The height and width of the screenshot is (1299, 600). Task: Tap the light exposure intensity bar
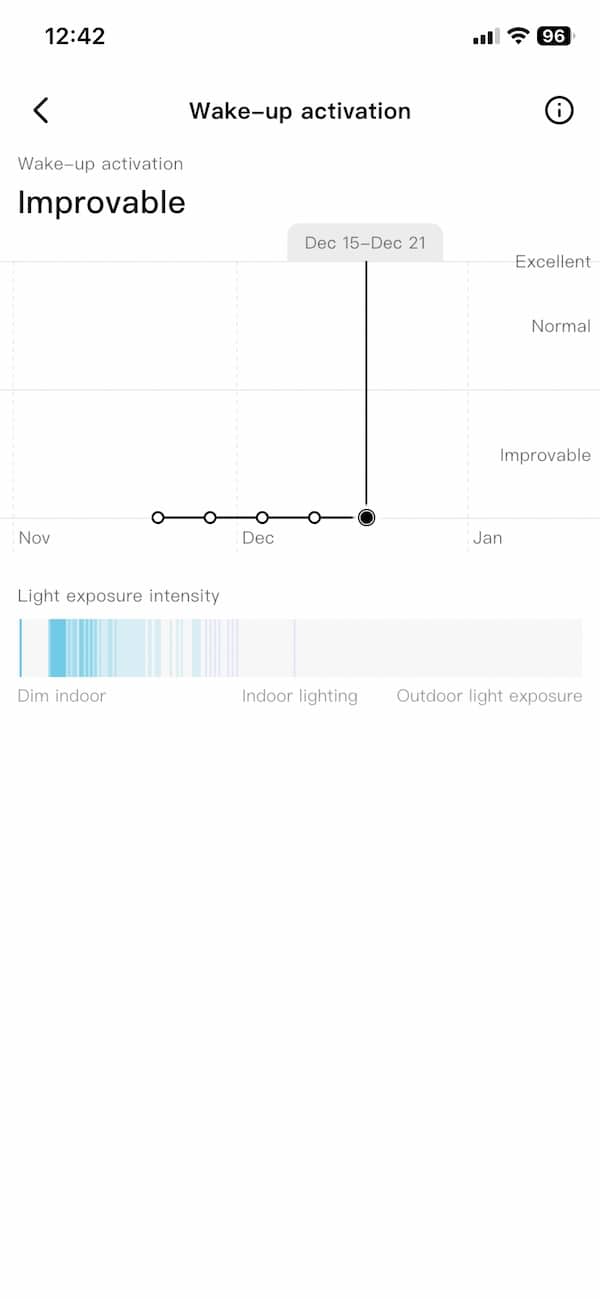pyautogui.click(x=300, y=648)
